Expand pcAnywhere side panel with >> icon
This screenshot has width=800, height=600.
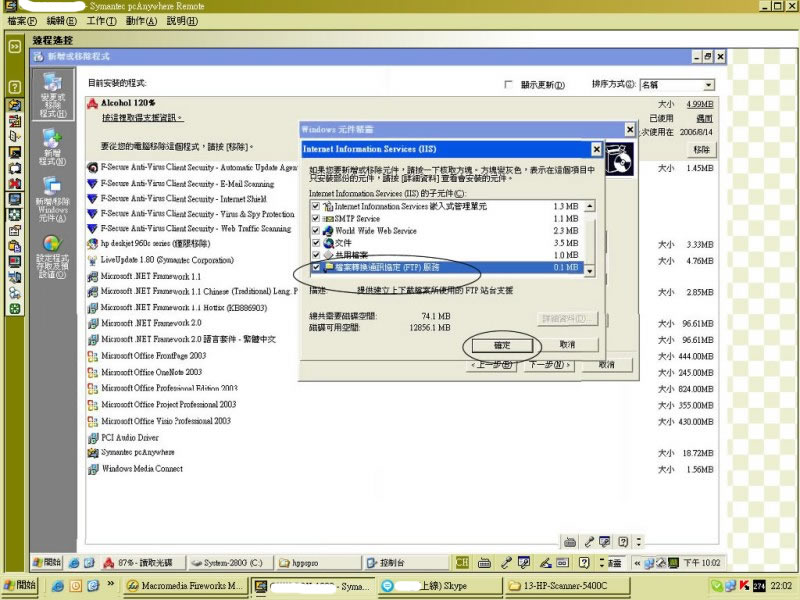[x=15, y=46]
